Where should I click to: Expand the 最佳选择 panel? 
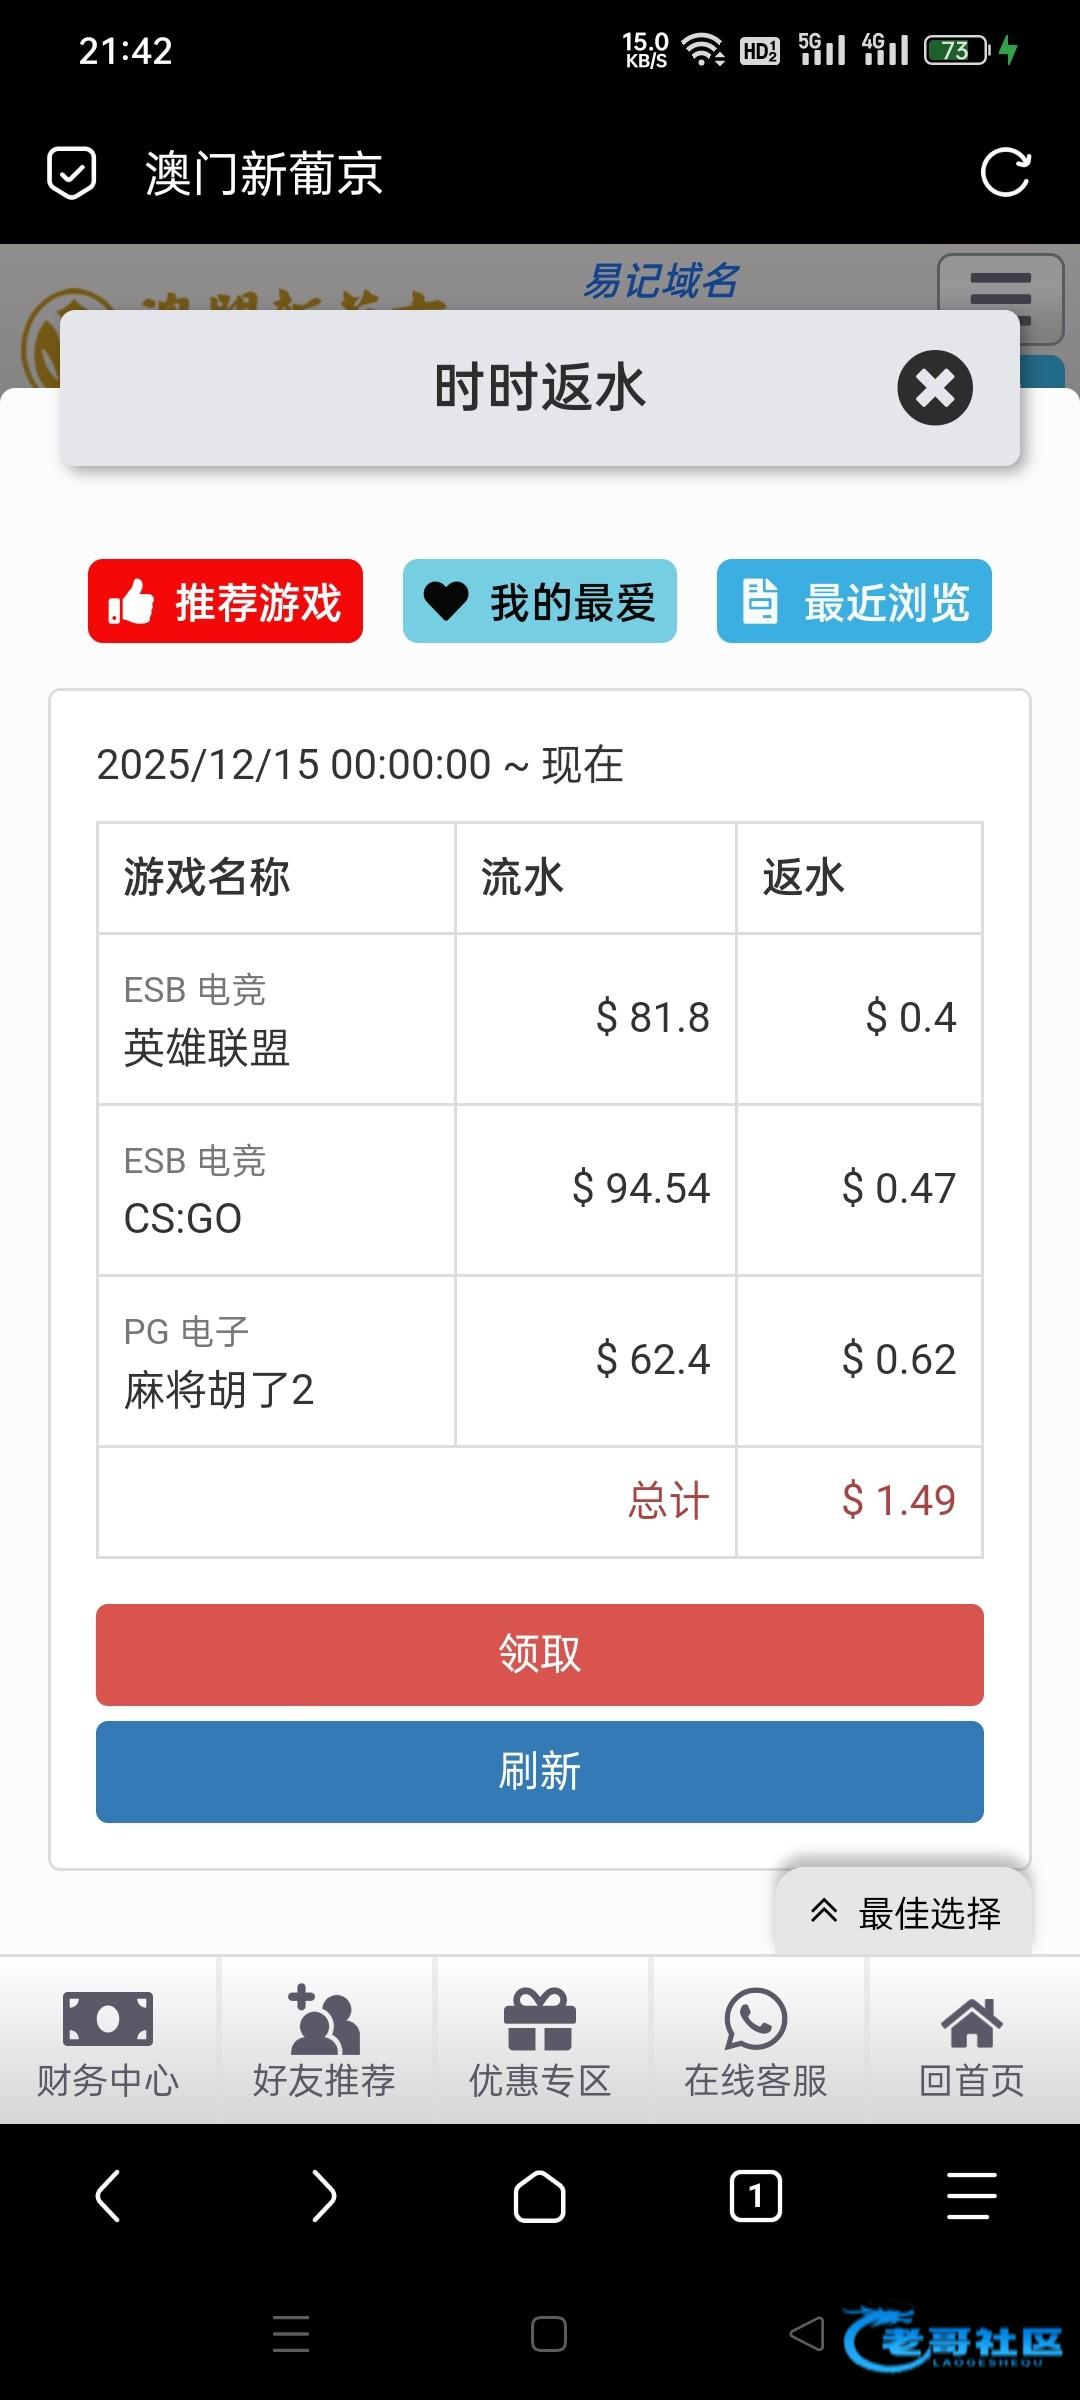click(x=904, y=1912)
